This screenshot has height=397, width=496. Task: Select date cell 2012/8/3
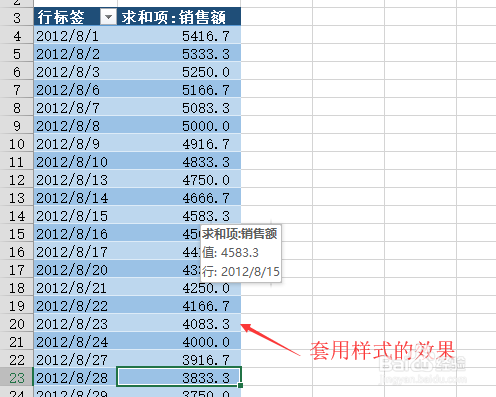pyautogui.click(x=75, y=72)
